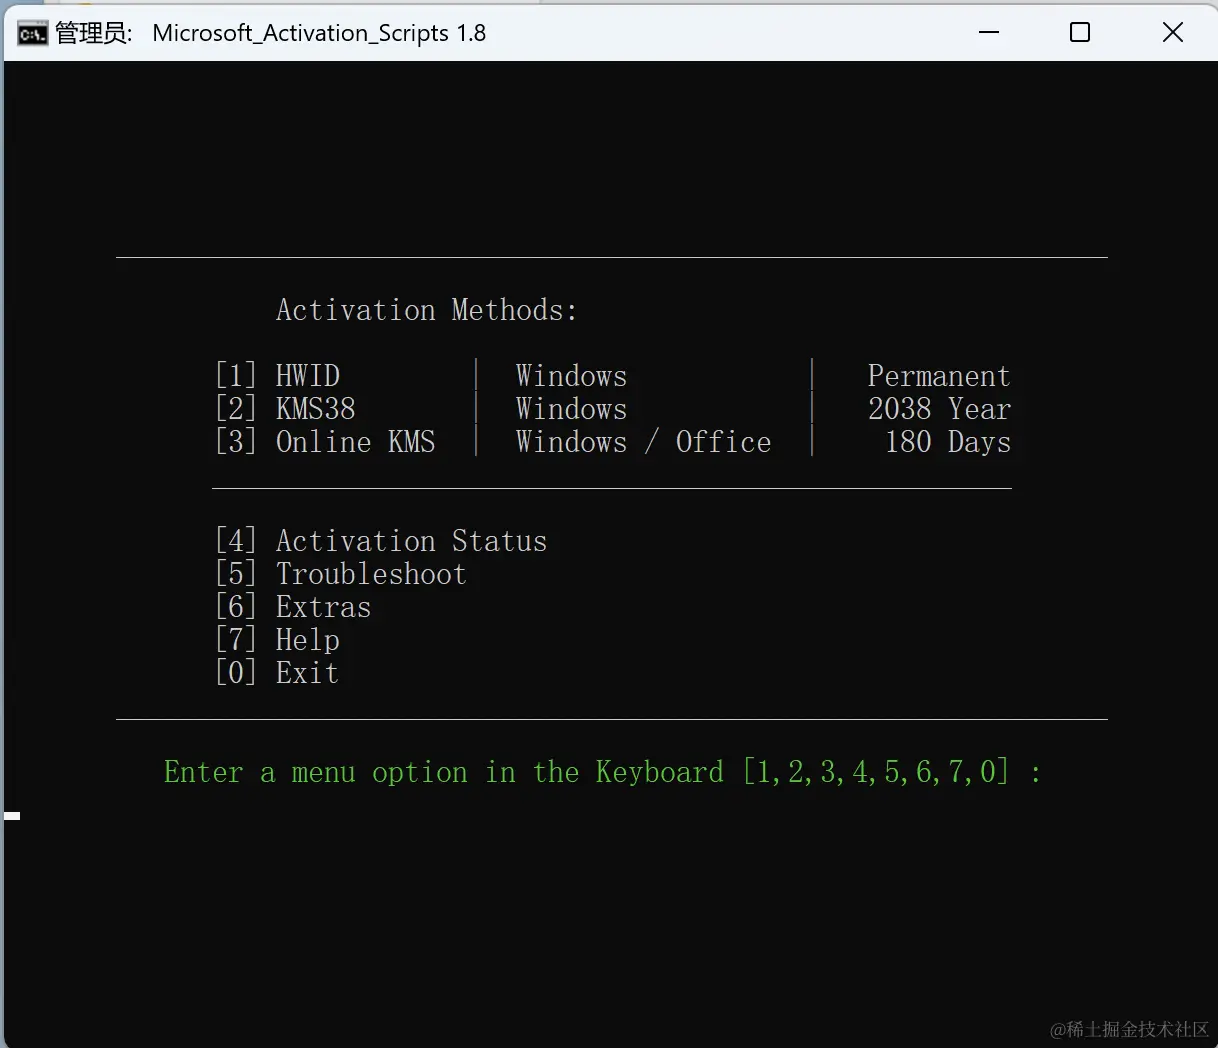The image size is (1218, 1048).
Task: Click the green 'Enter a menu option' prompt
Action: [603, 772]
